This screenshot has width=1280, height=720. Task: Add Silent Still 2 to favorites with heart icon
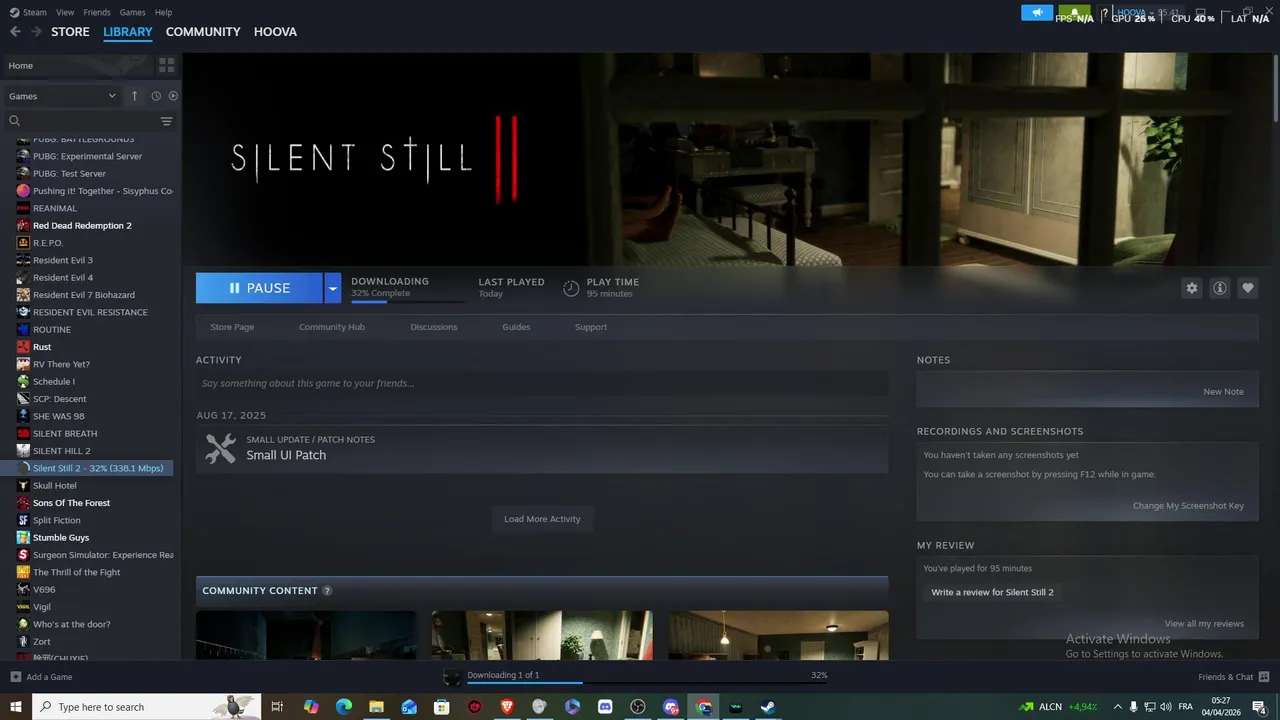[1248, 288]
